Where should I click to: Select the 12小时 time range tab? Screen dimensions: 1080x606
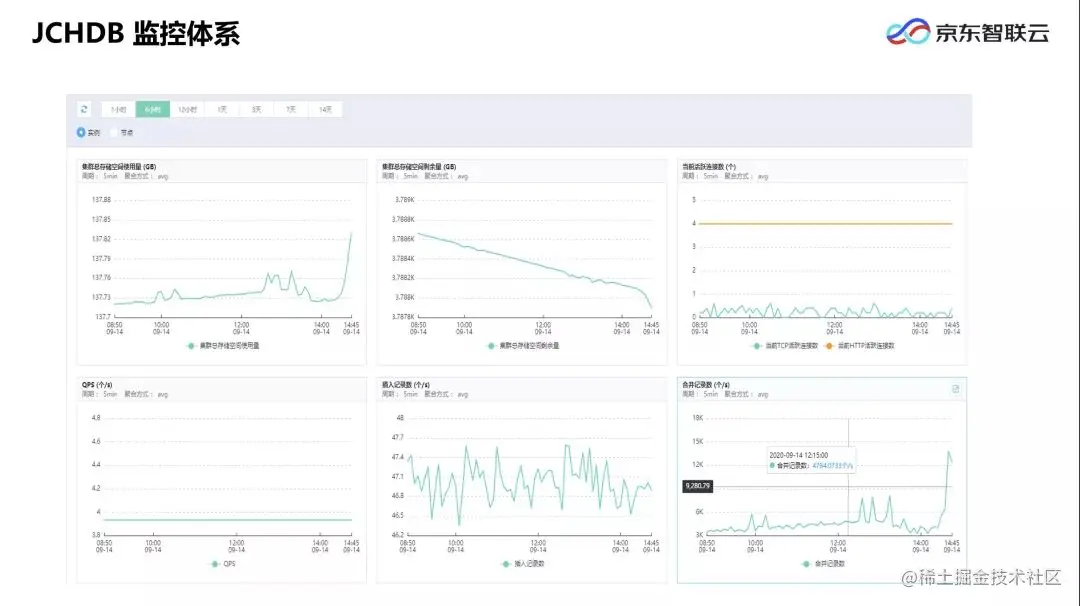187,109
